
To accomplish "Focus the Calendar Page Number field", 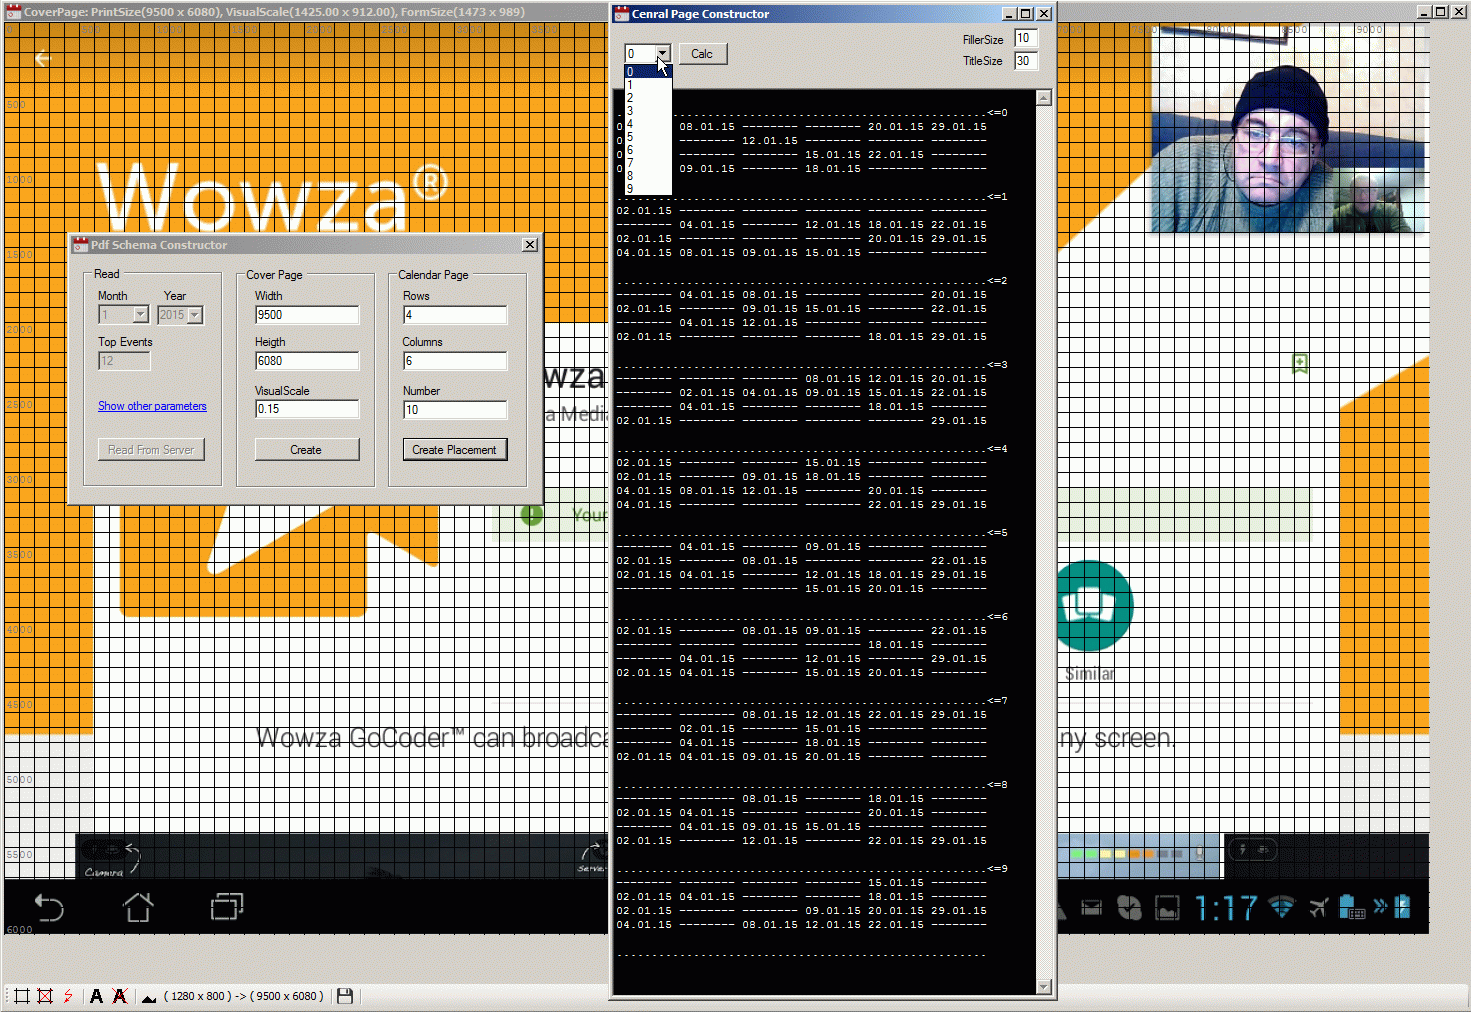I will click(455, 410).
